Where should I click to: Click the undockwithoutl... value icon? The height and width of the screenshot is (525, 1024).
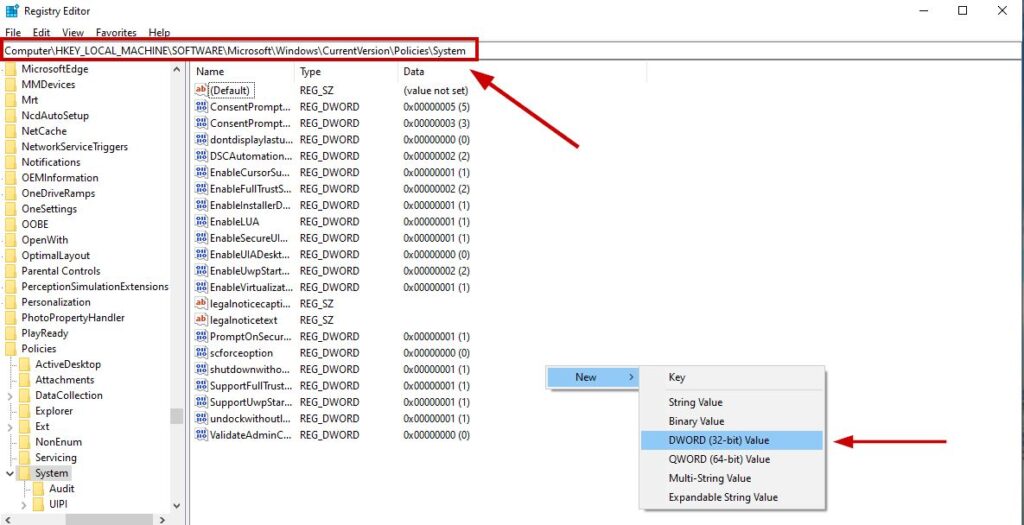point(201,418)
